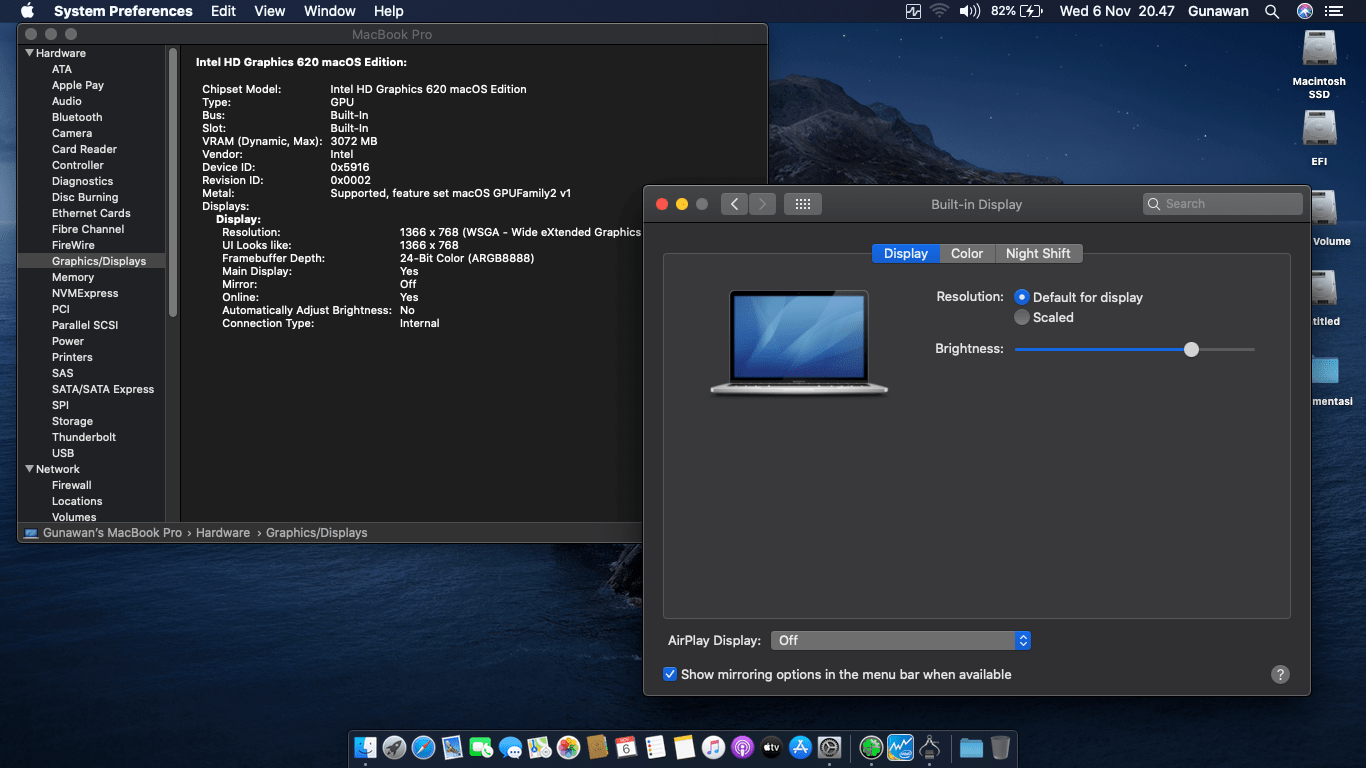Collapse the Network section in System Information

[x=28, y=468]
